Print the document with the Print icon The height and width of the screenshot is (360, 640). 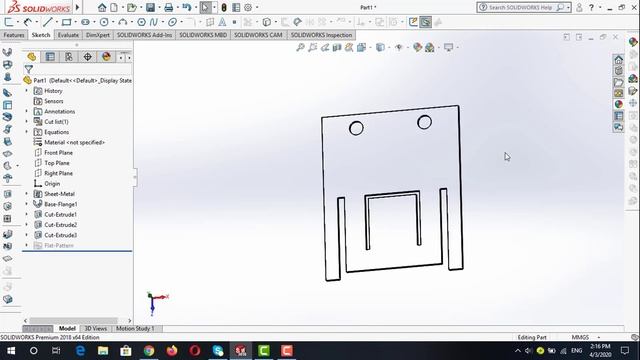point(168,7)
